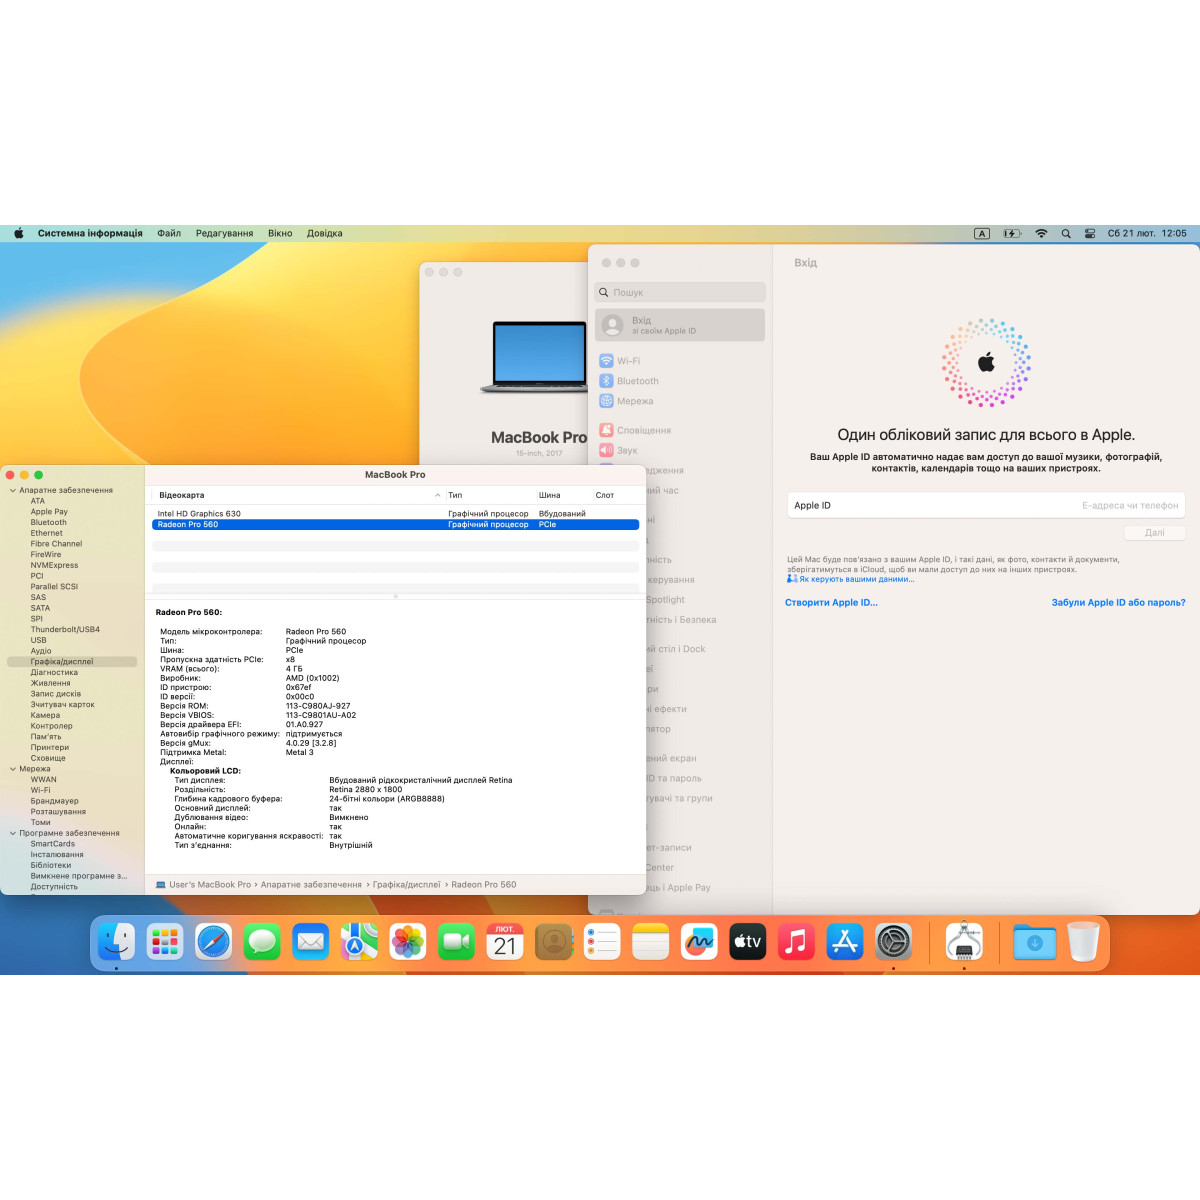Click Забули Apple ID або пароль link
1200x1200 pixels.
pyautogui.click(x=1118, y=603)
